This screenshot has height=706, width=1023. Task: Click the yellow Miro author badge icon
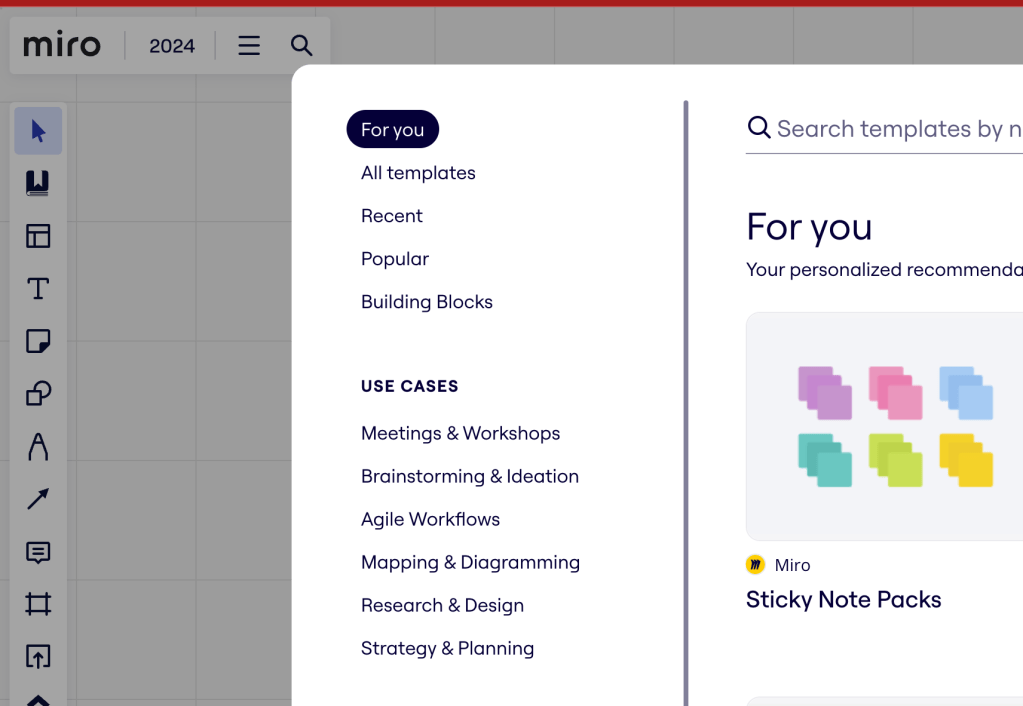tap(756, 564)
